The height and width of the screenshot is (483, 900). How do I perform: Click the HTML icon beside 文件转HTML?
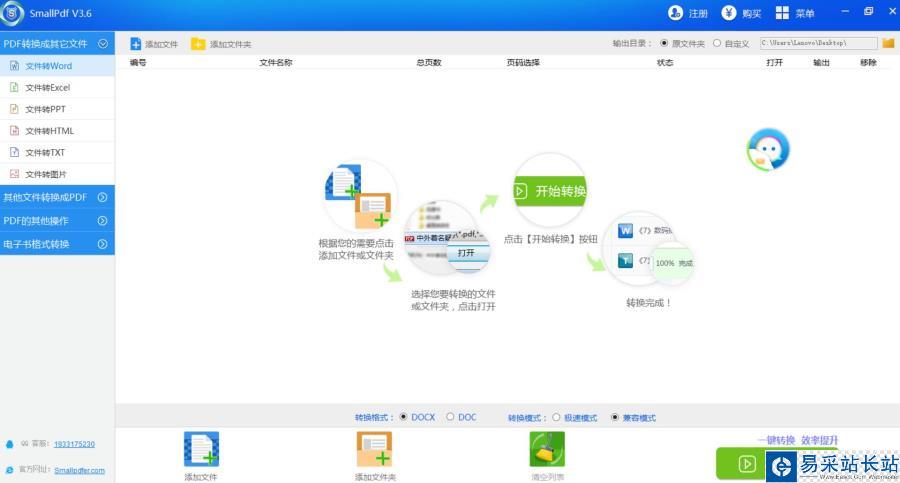coord(14,131)
